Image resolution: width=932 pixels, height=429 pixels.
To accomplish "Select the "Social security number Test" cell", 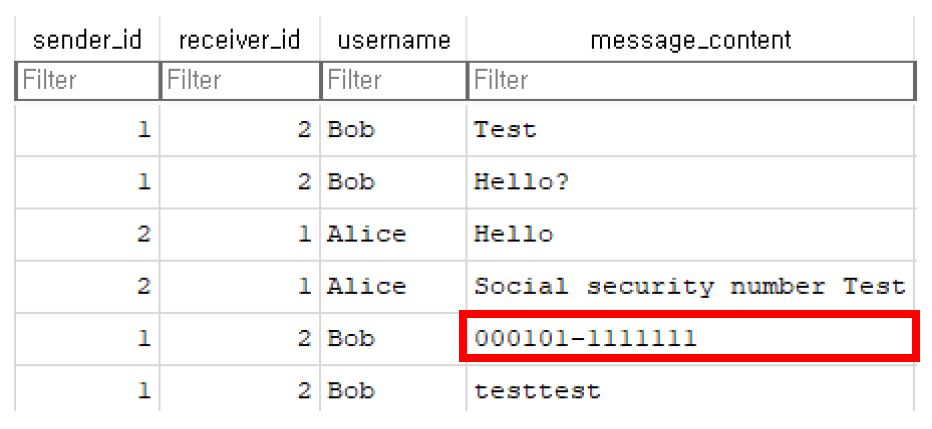I will [x=689, y=287].
